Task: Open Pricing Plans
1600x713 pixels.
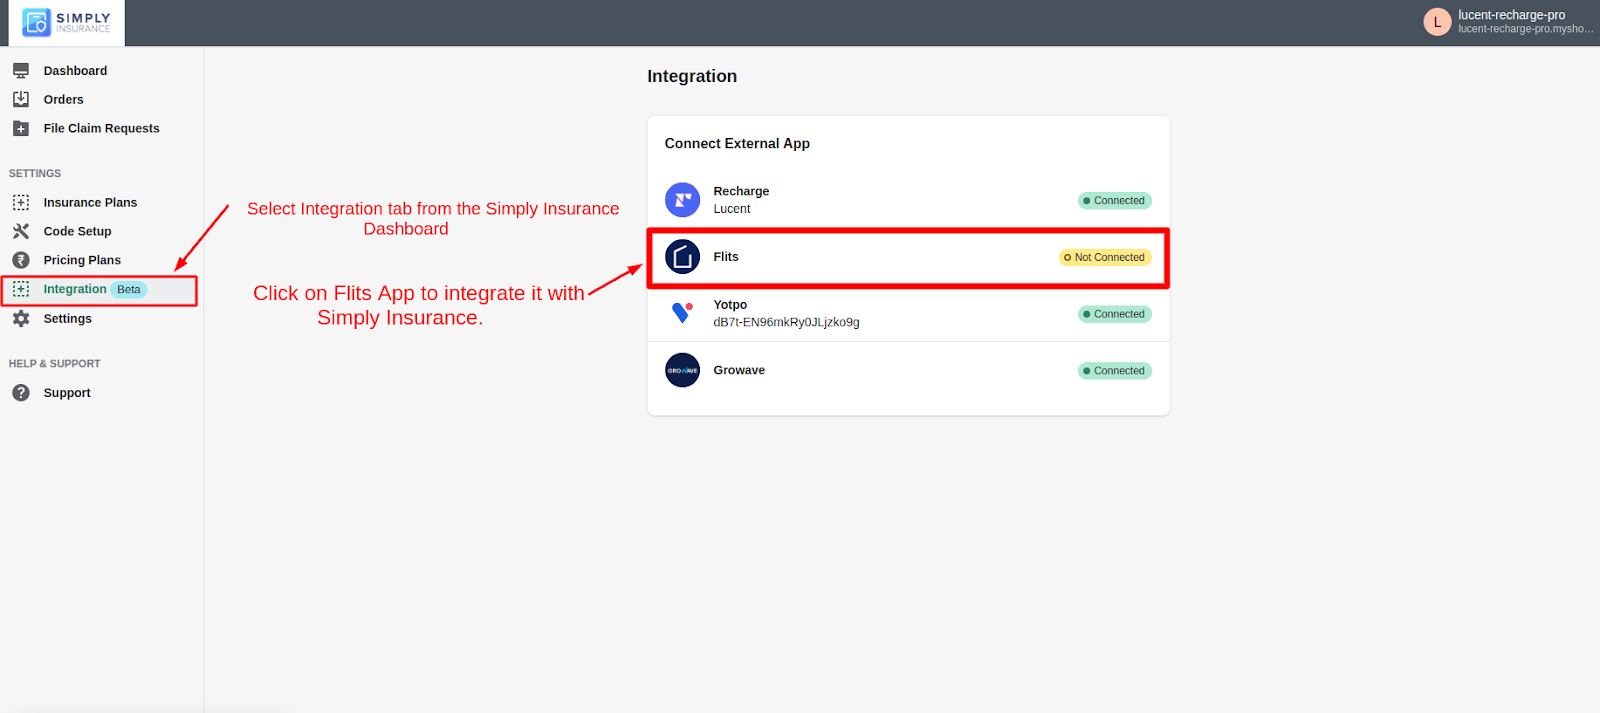Action: 82,260
